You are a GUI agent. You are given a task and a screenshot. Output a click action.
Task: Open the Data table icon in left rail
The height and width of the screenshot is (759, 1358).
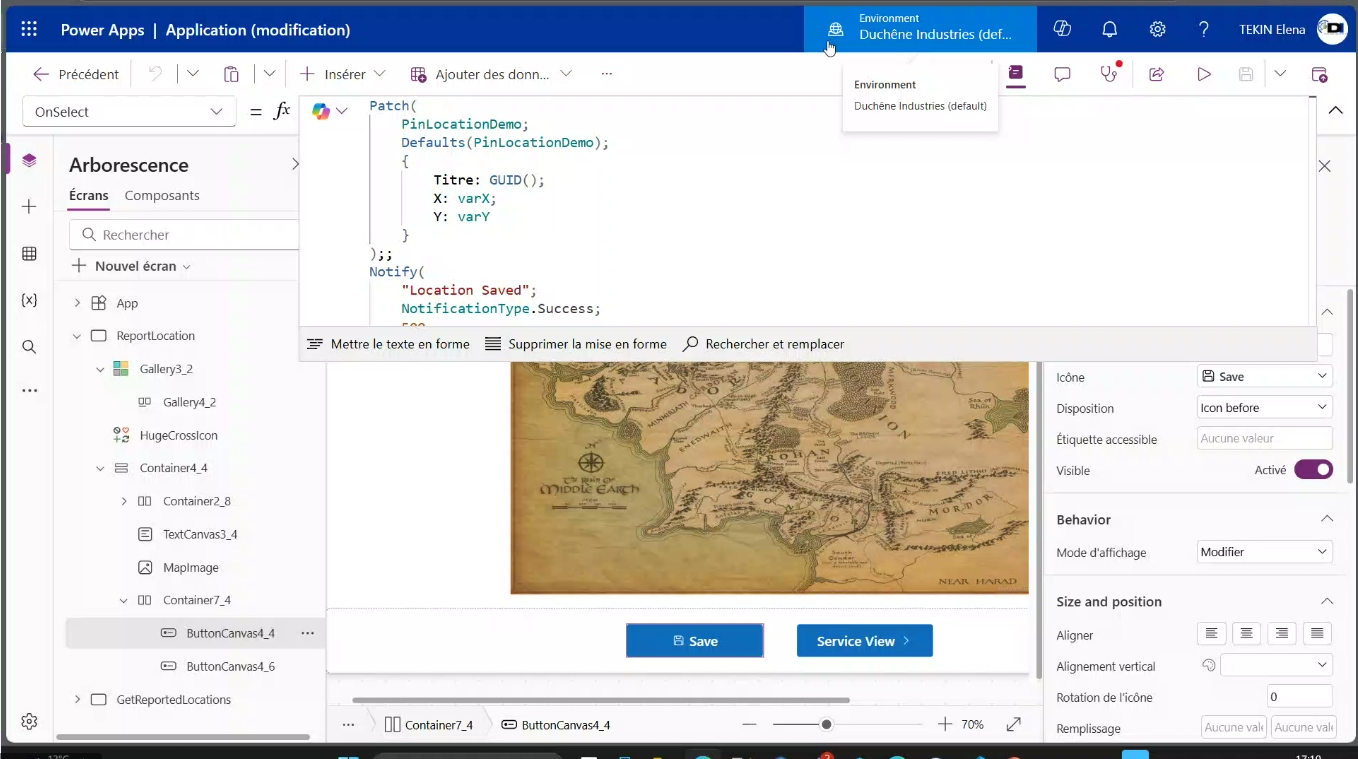[x=29, y=254]
